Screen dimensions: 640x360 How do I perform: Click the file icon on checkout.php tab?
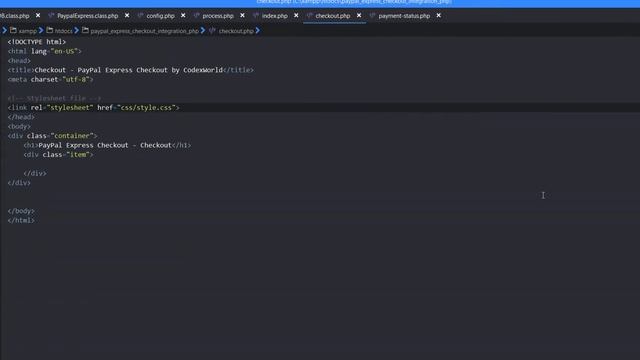tap(309, 16)
